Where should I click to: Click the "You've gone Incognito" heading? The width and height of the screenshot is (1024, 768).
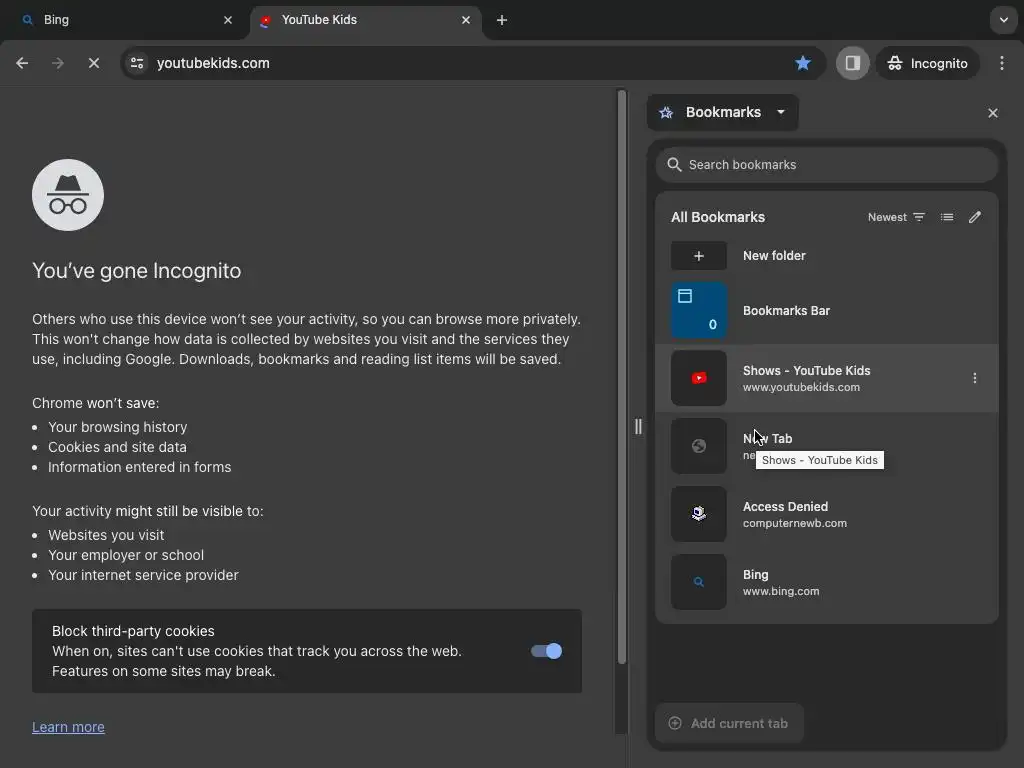(136, 271)
